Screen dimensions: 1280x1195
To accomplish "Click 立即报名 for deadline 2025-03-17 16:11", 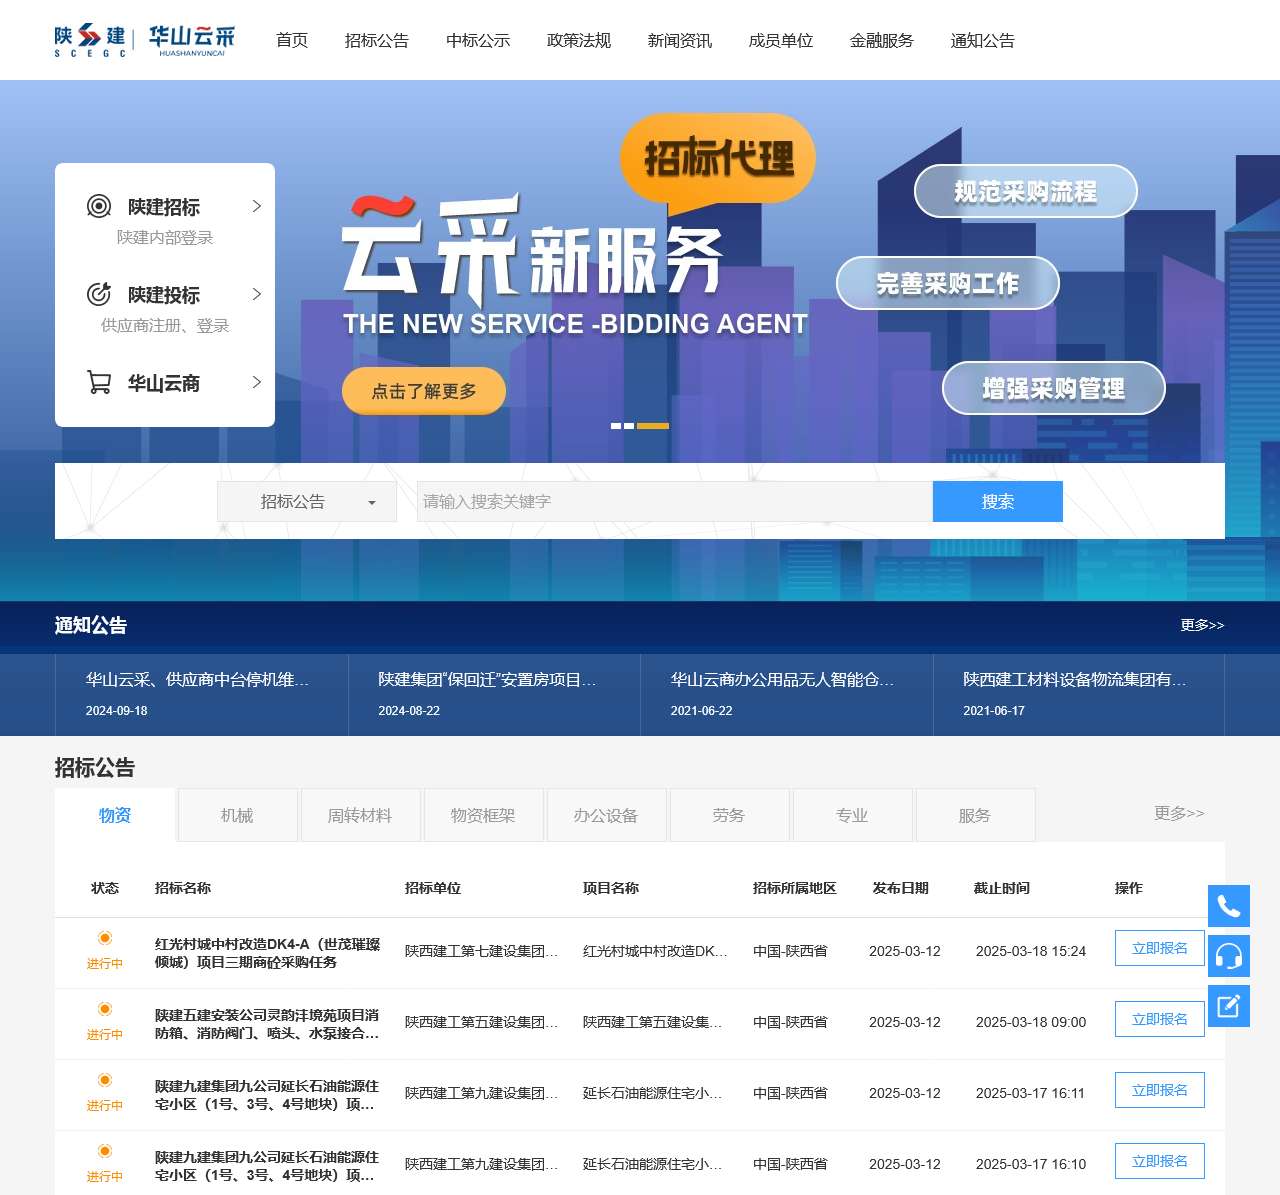I will tap(1160, 1090).
